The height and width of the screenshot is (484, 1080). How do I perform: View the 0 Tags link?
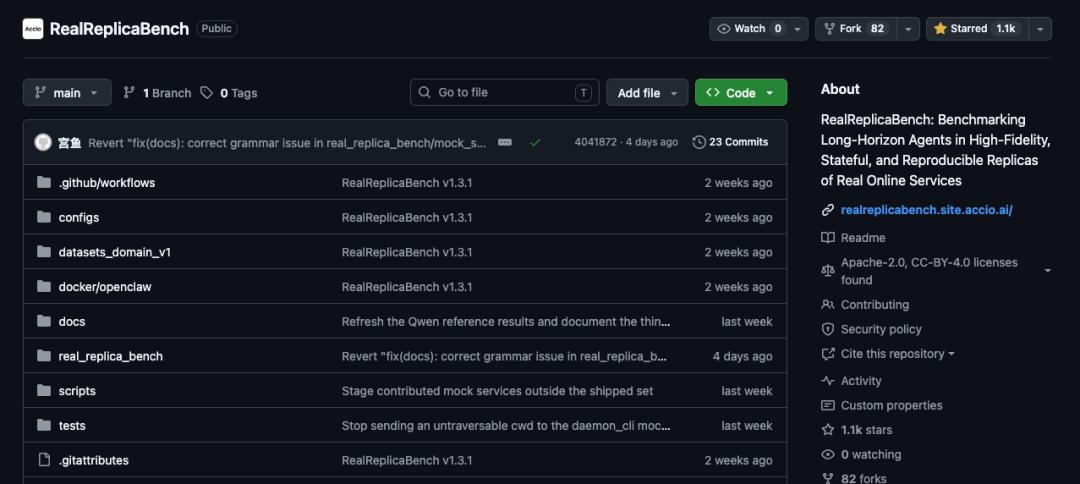(229, 93)
